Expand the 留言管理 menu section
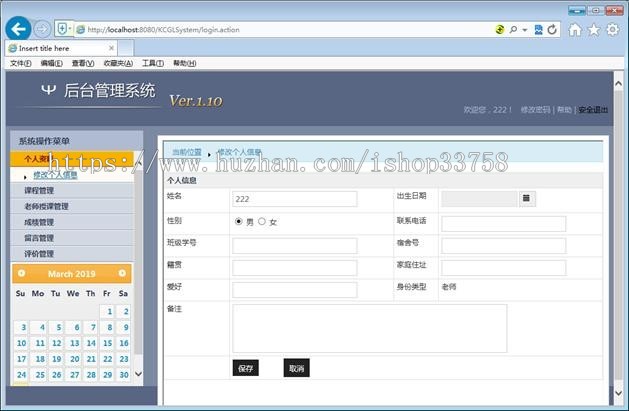Viewport: 629px width, 411px height. point(72,238)
